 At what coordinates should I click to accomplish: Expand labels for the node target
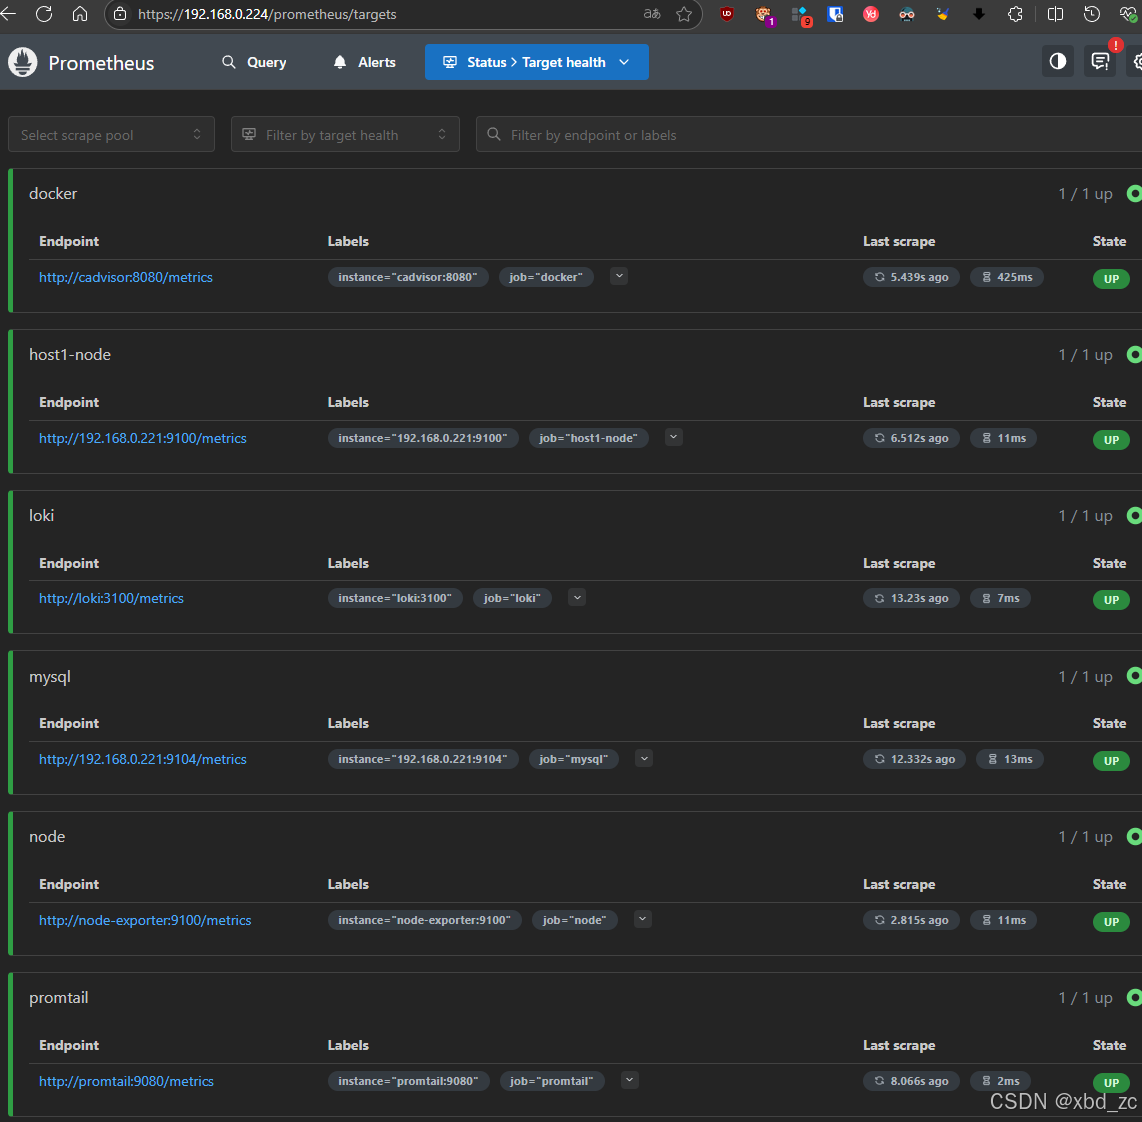[x=642, y=920]
